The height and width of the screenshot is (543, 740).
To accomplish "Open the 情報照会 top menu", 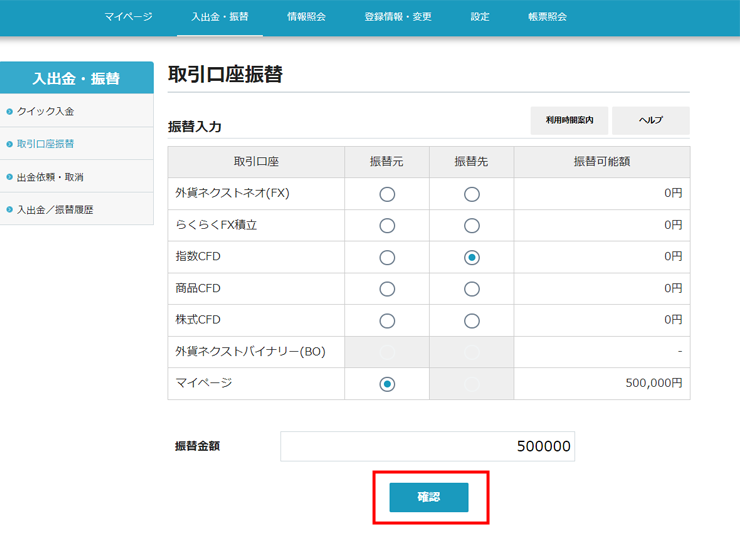I will [x=306, y=17].
